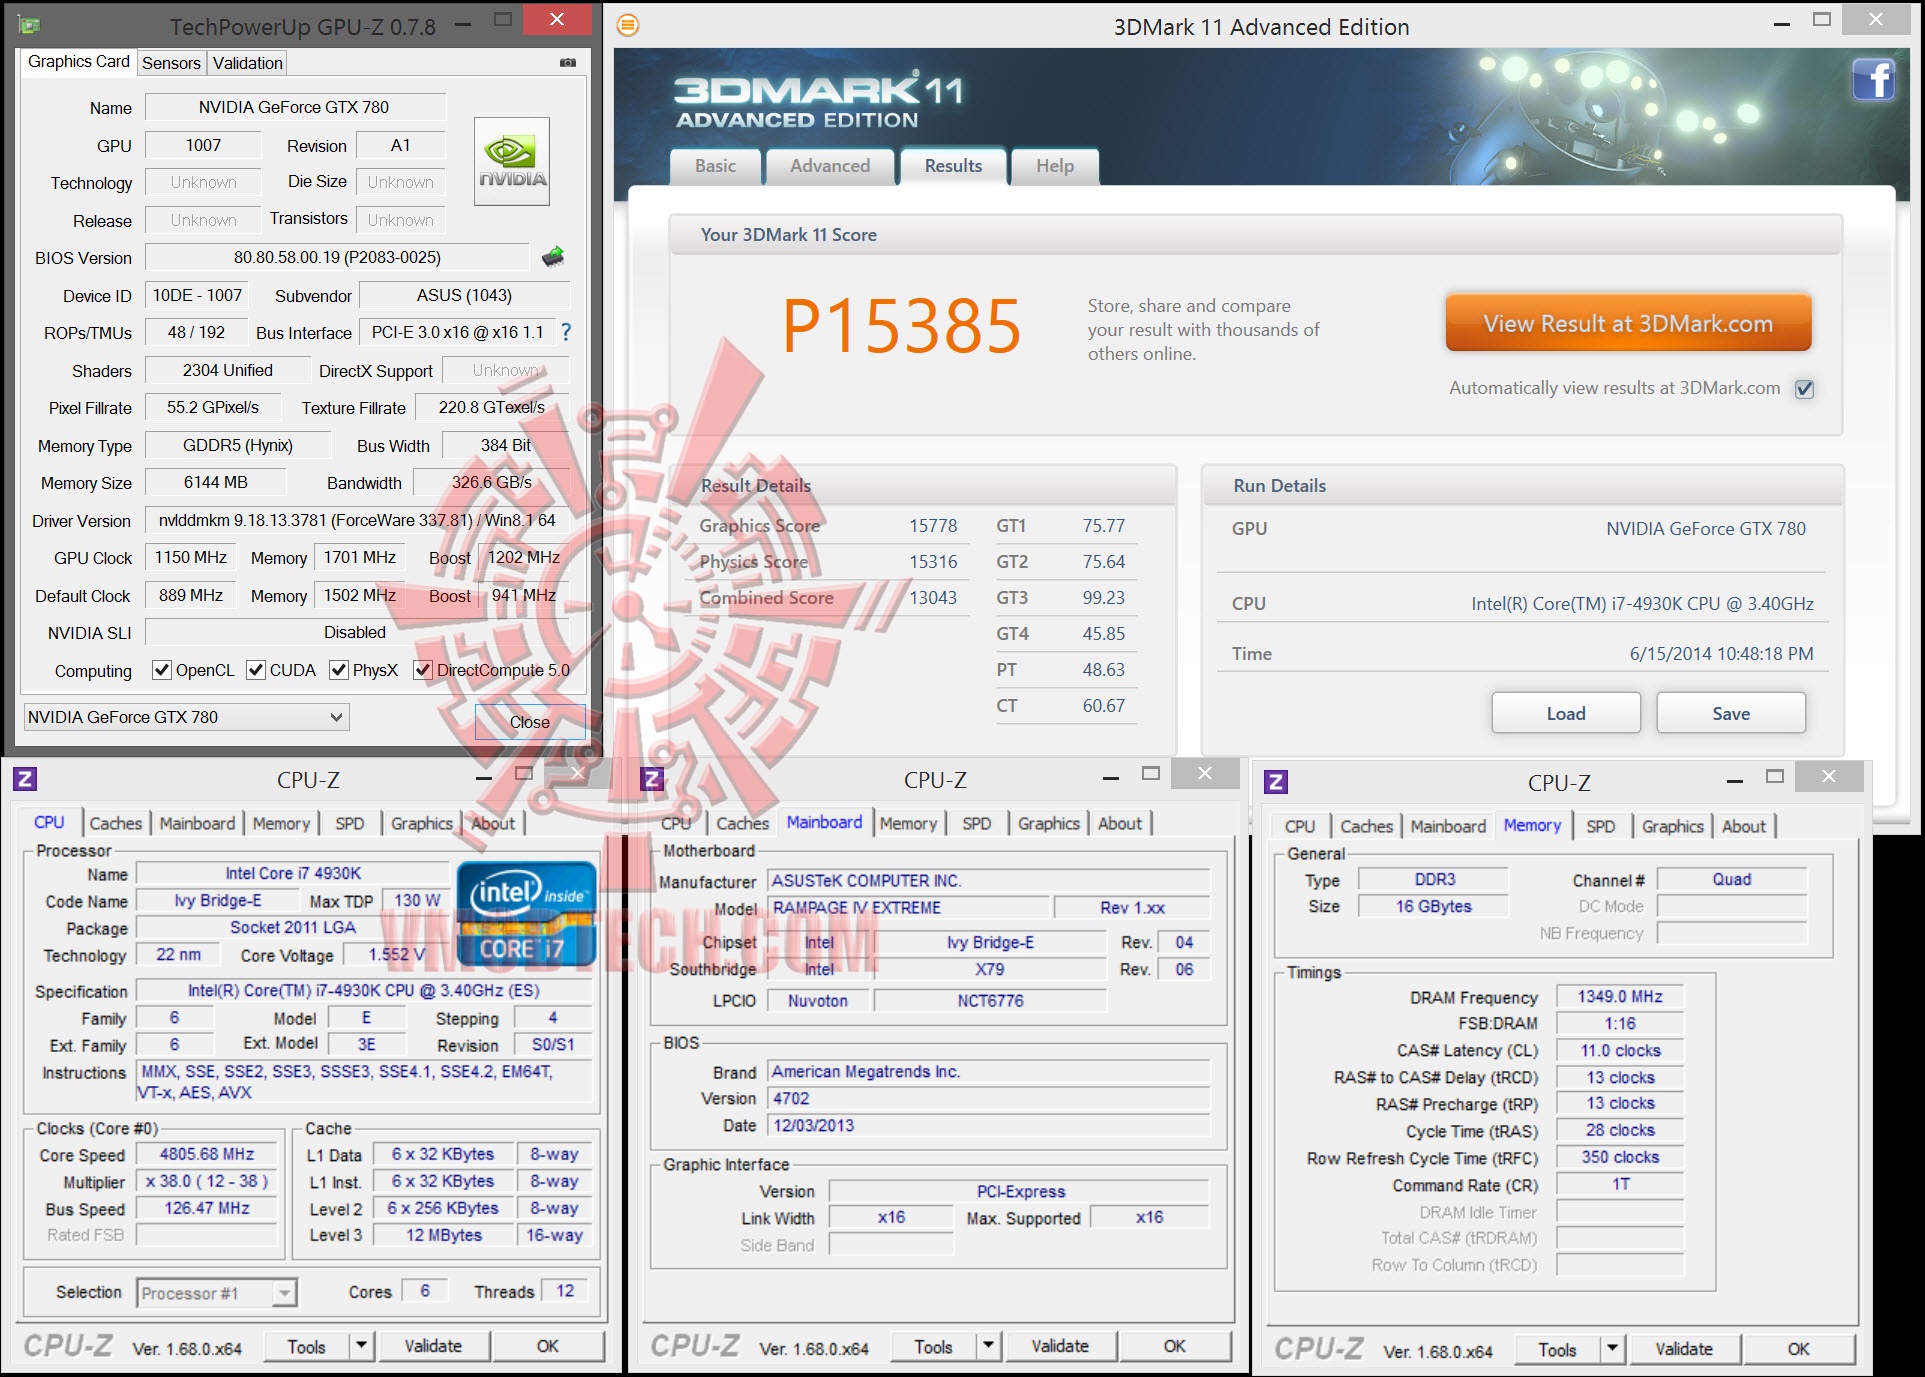The height and width of the screenshot is (1377, 1925).
Task: Toggle the PhysX checkbox
Action: (339, 670)
